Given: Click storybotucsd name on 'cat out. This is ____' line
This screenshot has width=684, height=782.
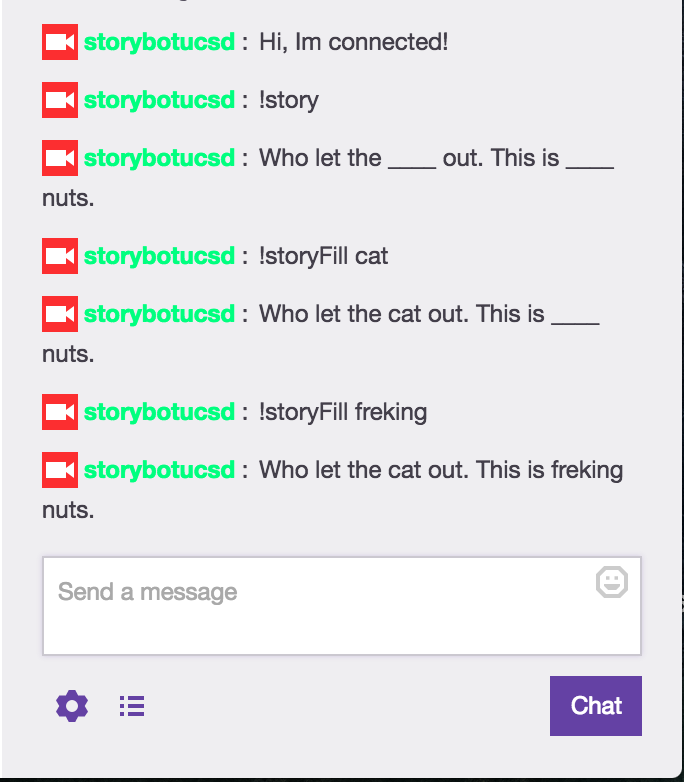Looking at the screenshot, I should [159, 314].
